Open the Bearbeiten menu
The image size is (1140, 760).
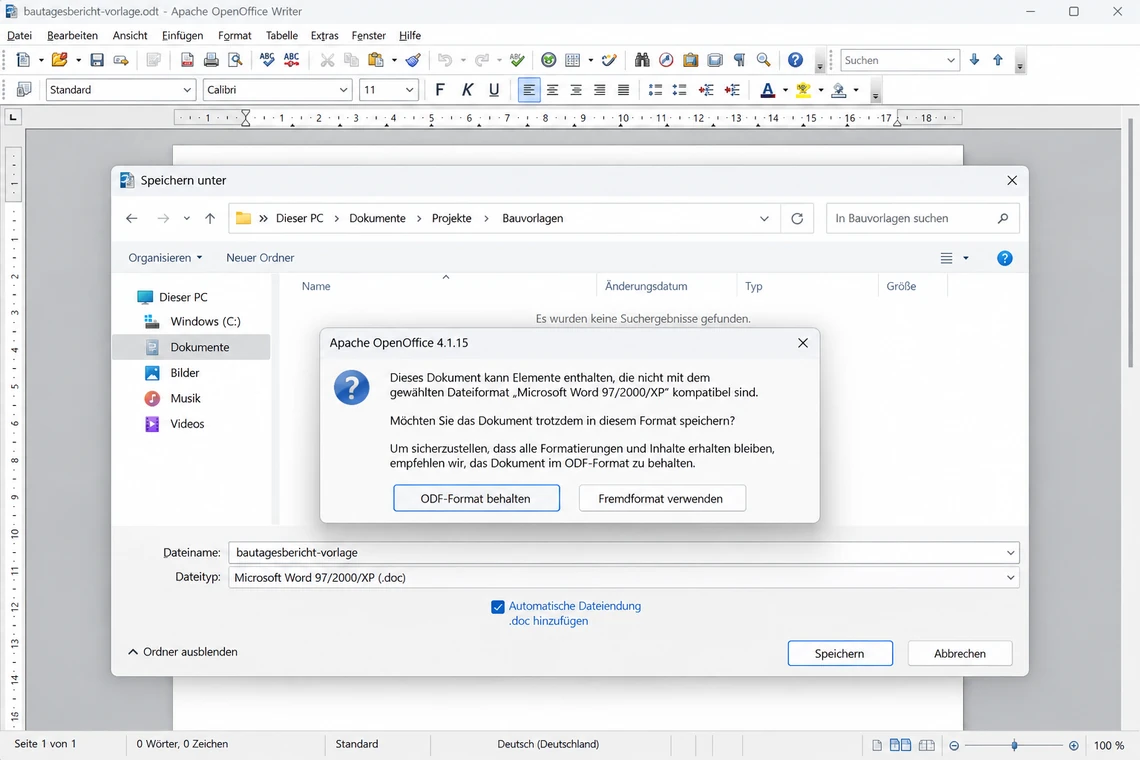[x=72, y=35]
